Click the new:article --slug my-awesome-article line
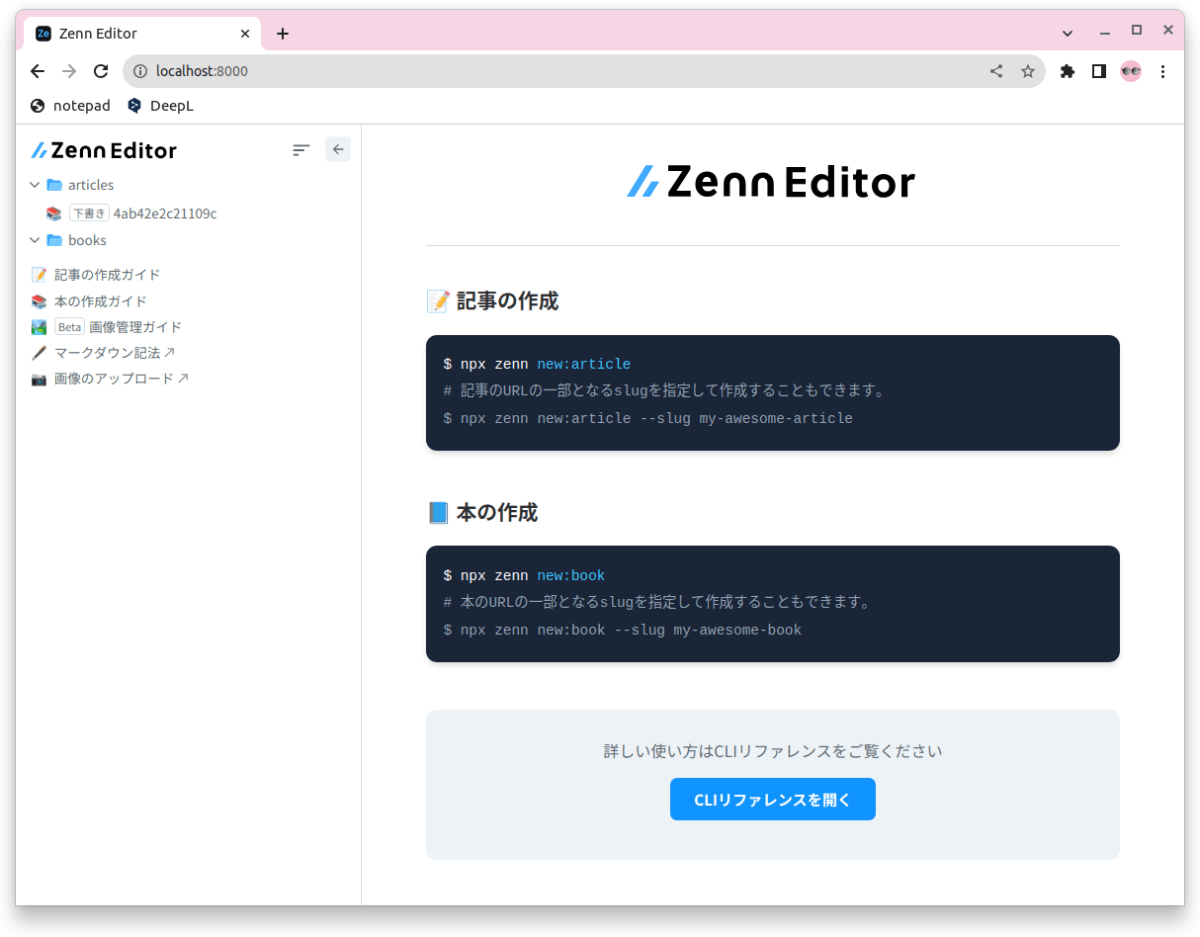This screenshot has height=937, width=1200. (648, 418)
